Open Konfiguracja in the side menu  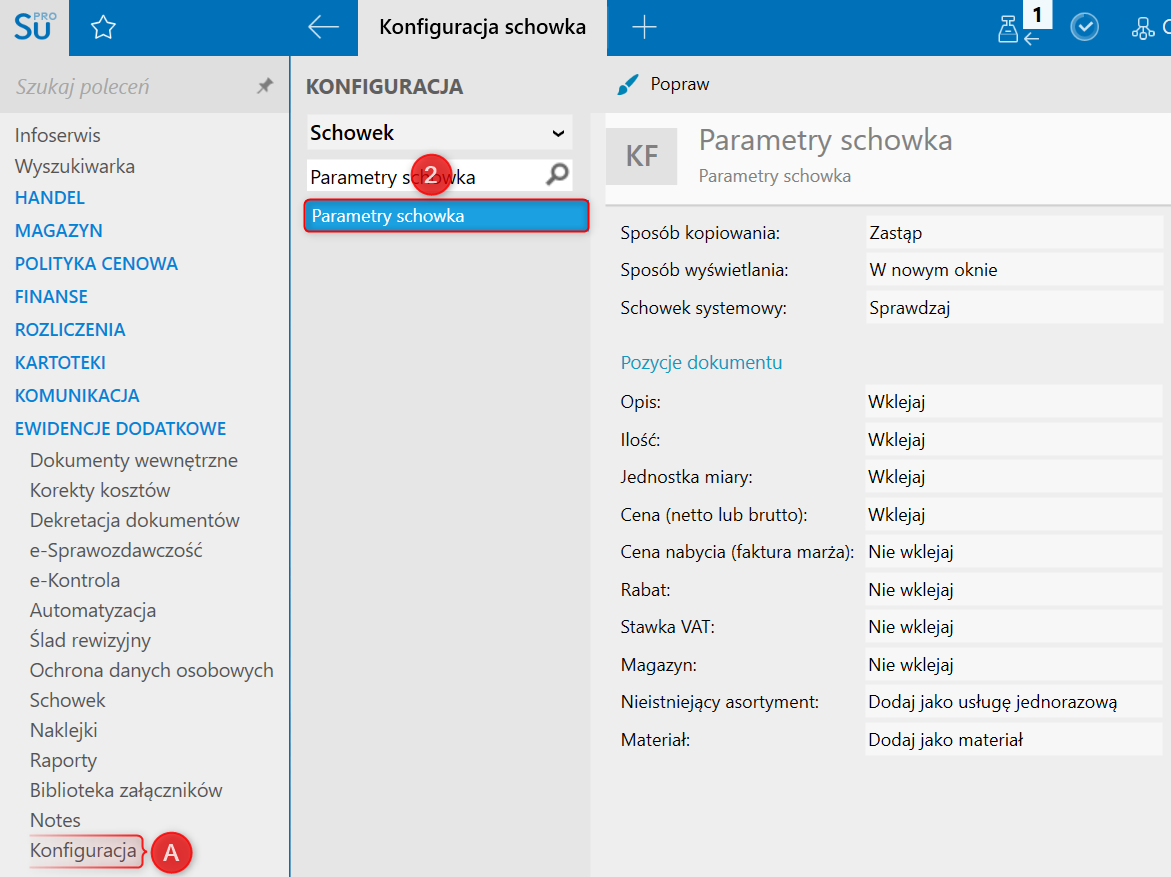coord(83,851)
